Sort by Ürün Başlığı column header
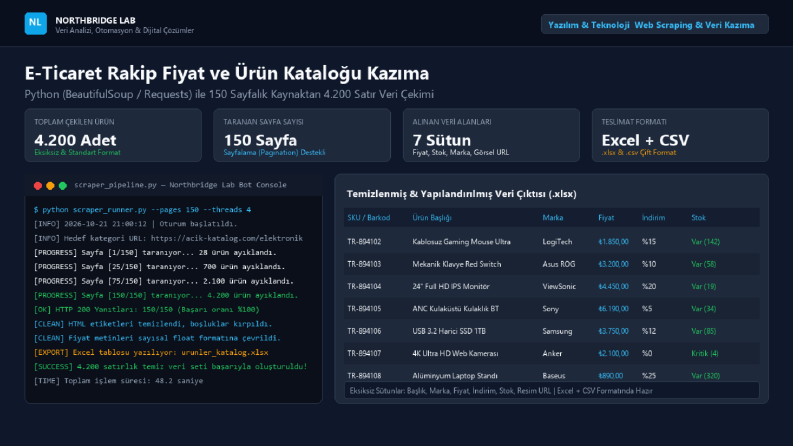 coord(432,217)
